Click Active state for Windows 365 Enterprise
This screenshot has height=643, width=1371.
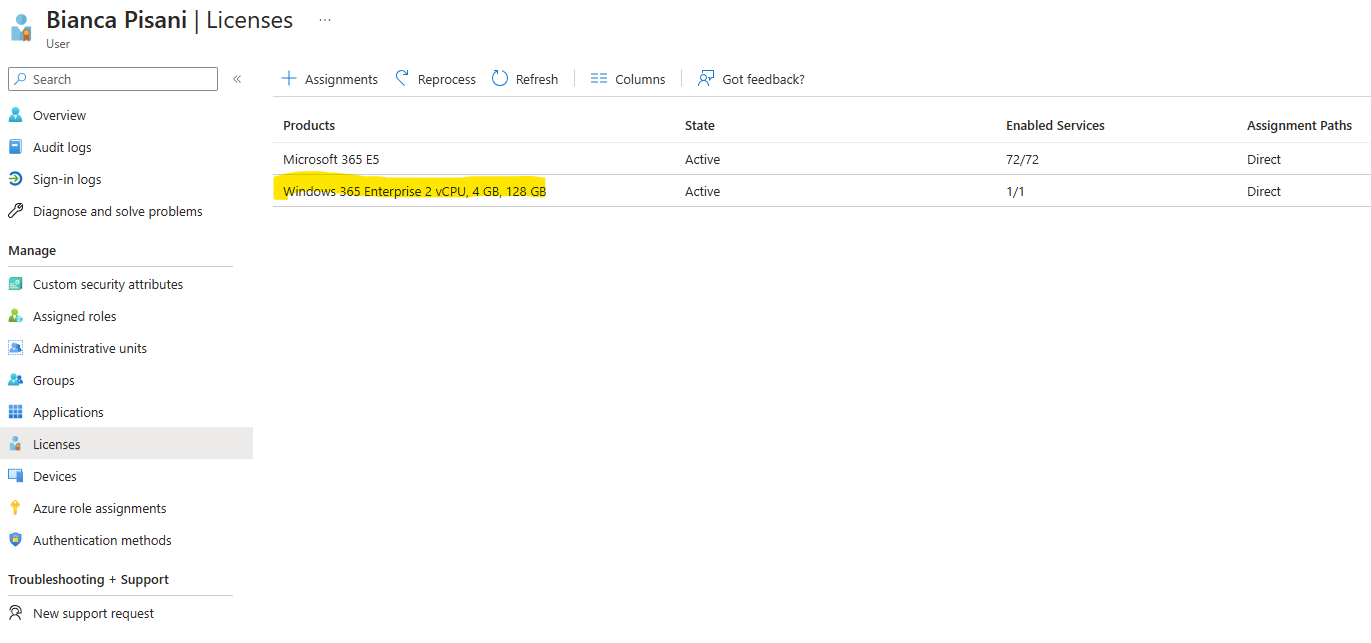click(702, 191)
